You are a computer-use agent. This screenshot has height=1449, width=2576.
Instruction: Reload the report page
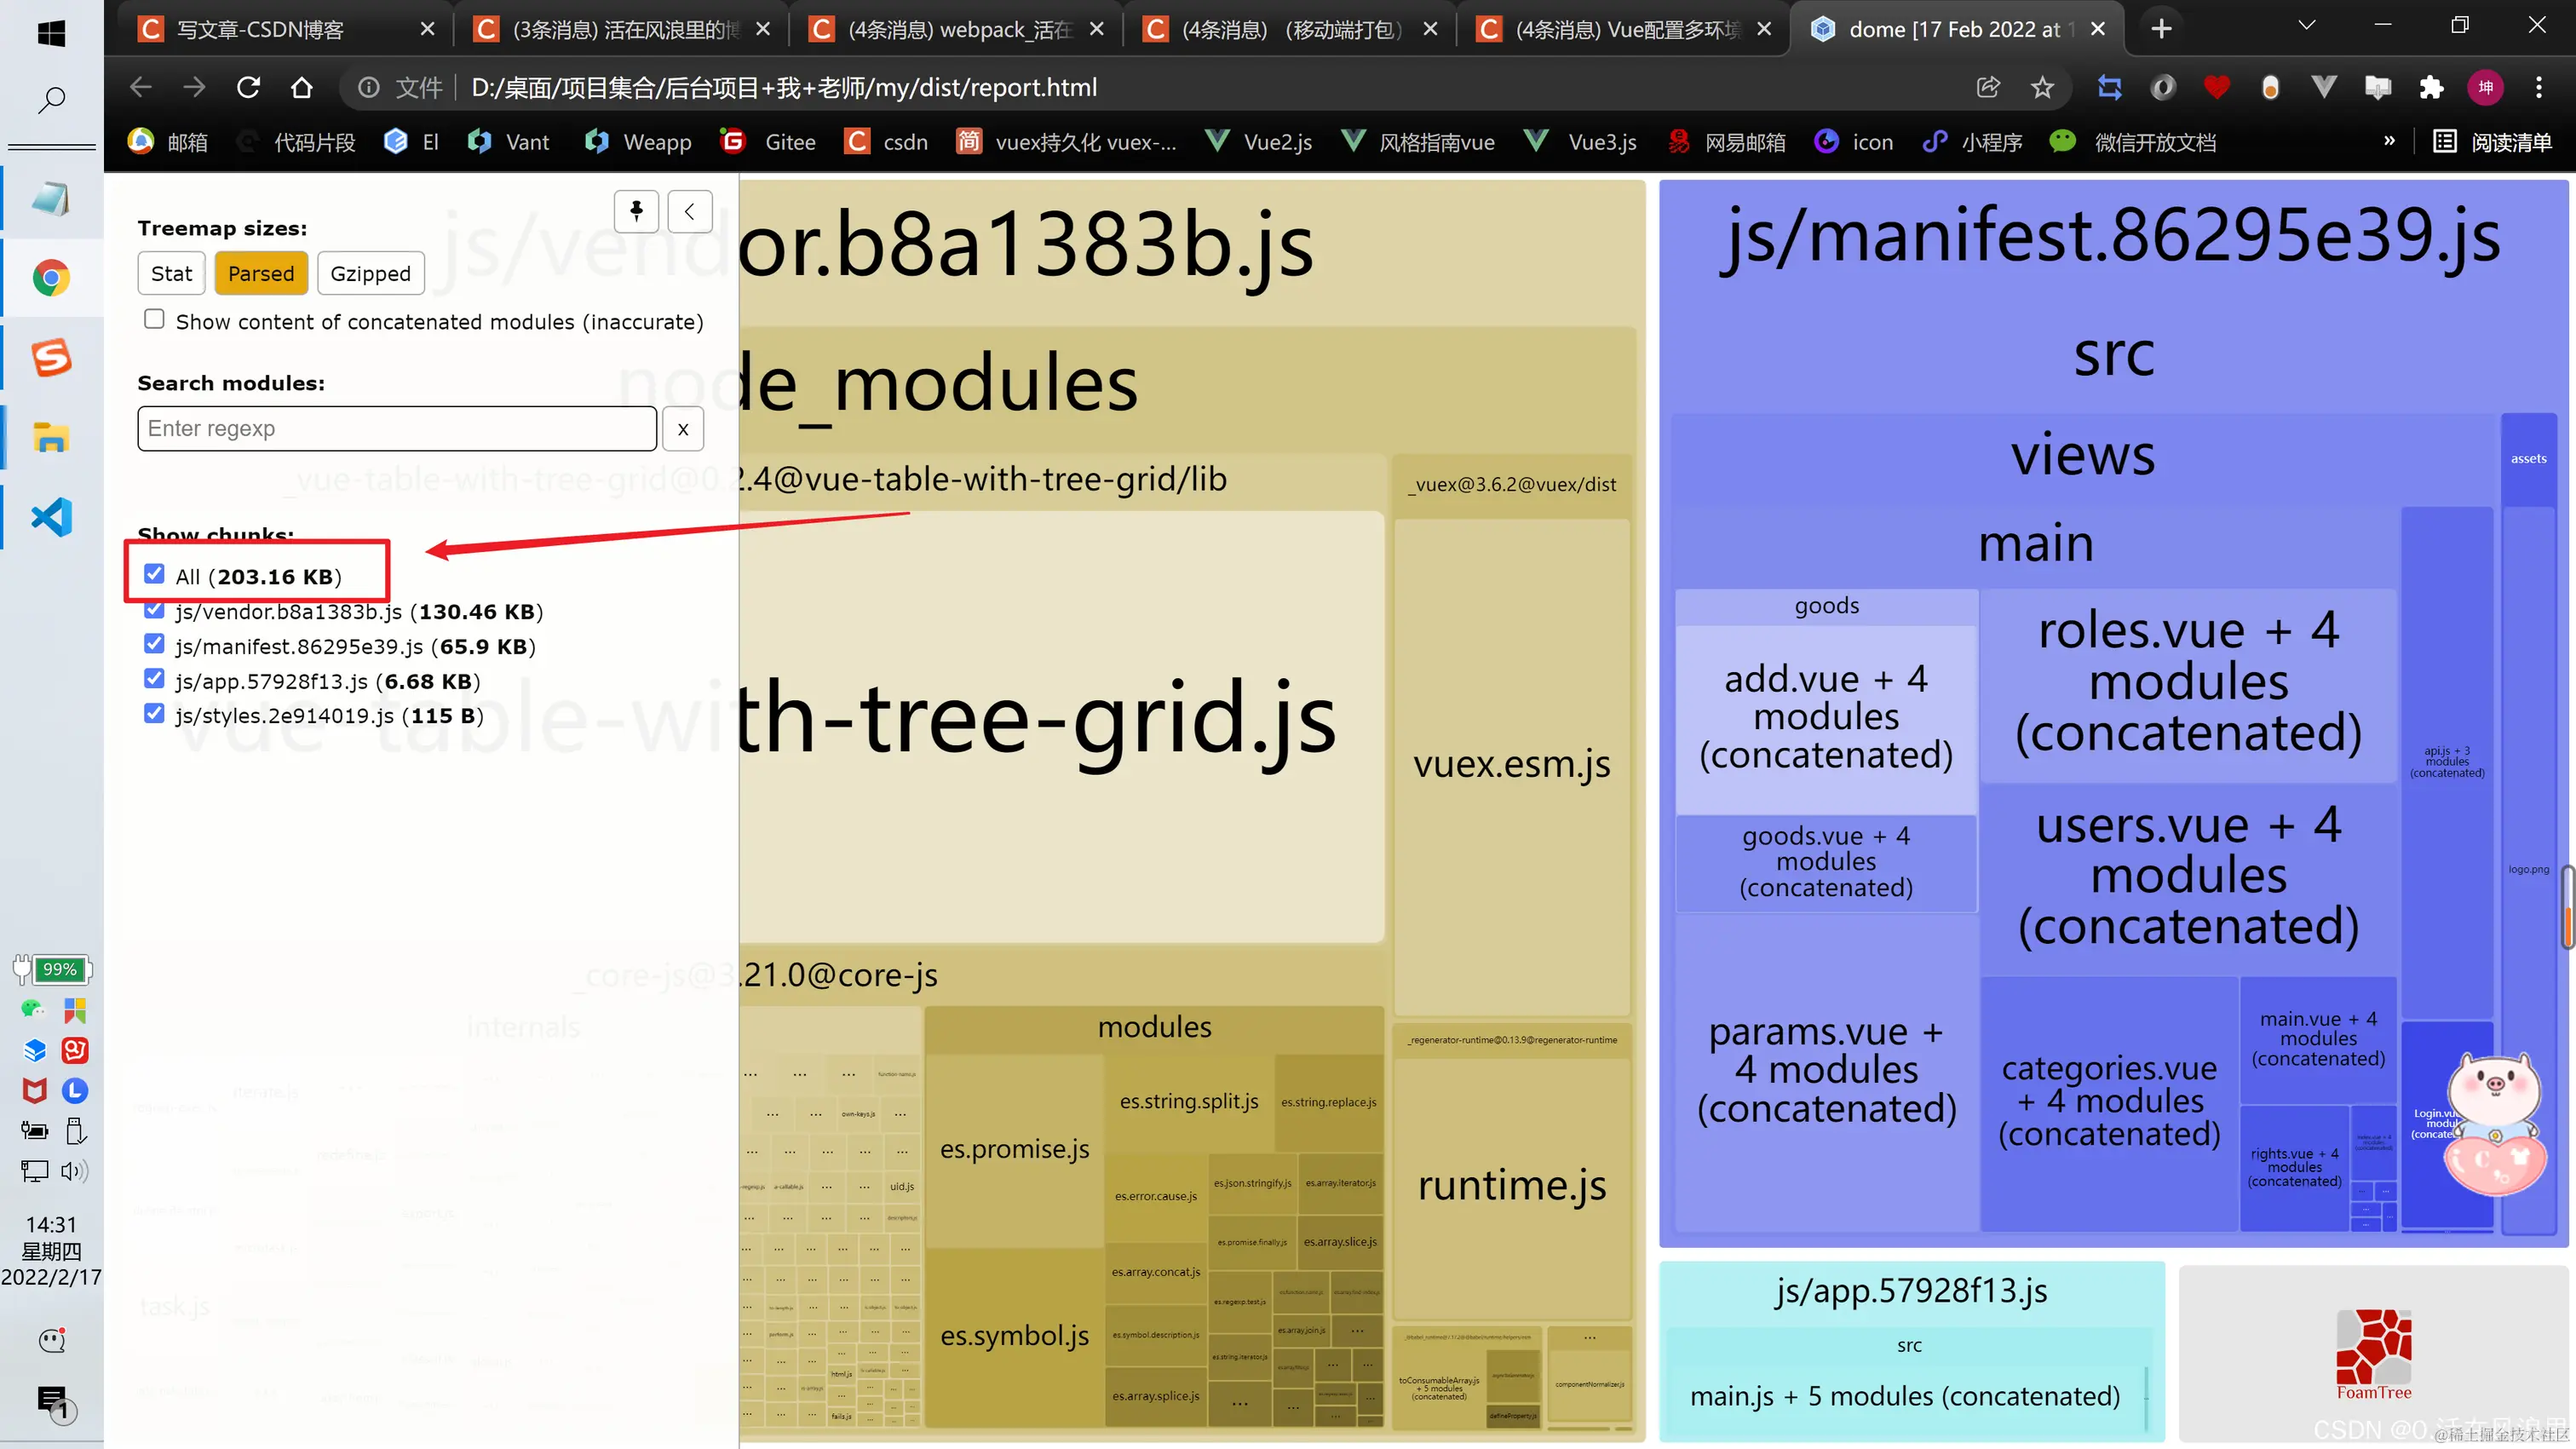[x=248, y=88]
